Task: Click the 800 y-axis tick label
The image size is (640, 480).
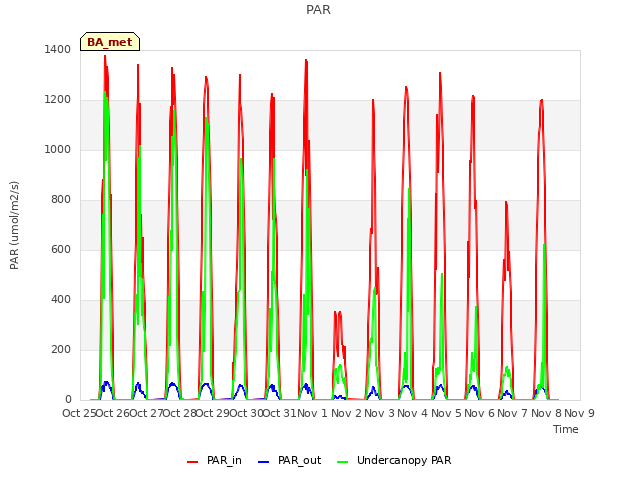Action: tap(61, 200)
